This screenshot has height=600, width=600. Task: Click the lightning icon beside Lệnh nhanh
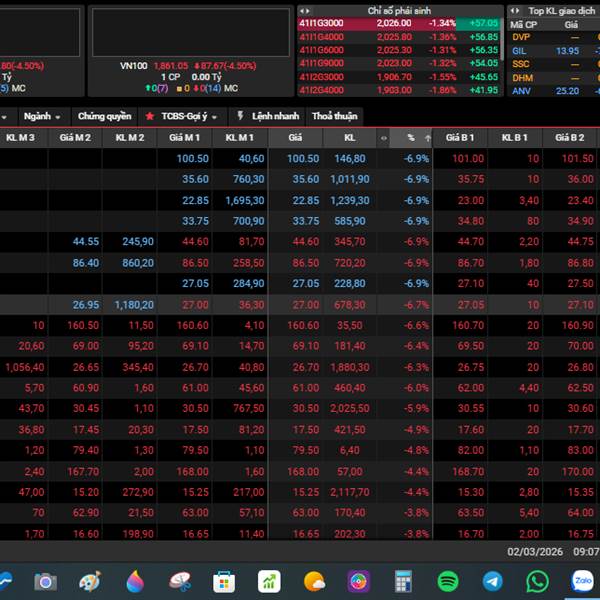pos(240,116)
